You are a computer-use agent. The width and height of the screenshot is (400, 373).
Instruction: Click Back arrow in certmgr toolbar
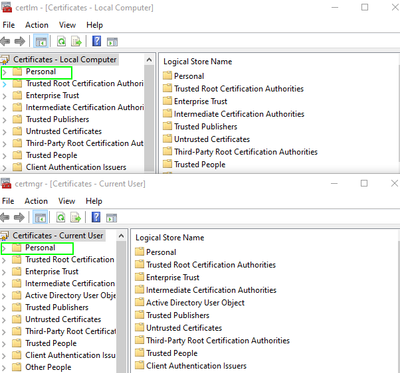click(5, 218)
